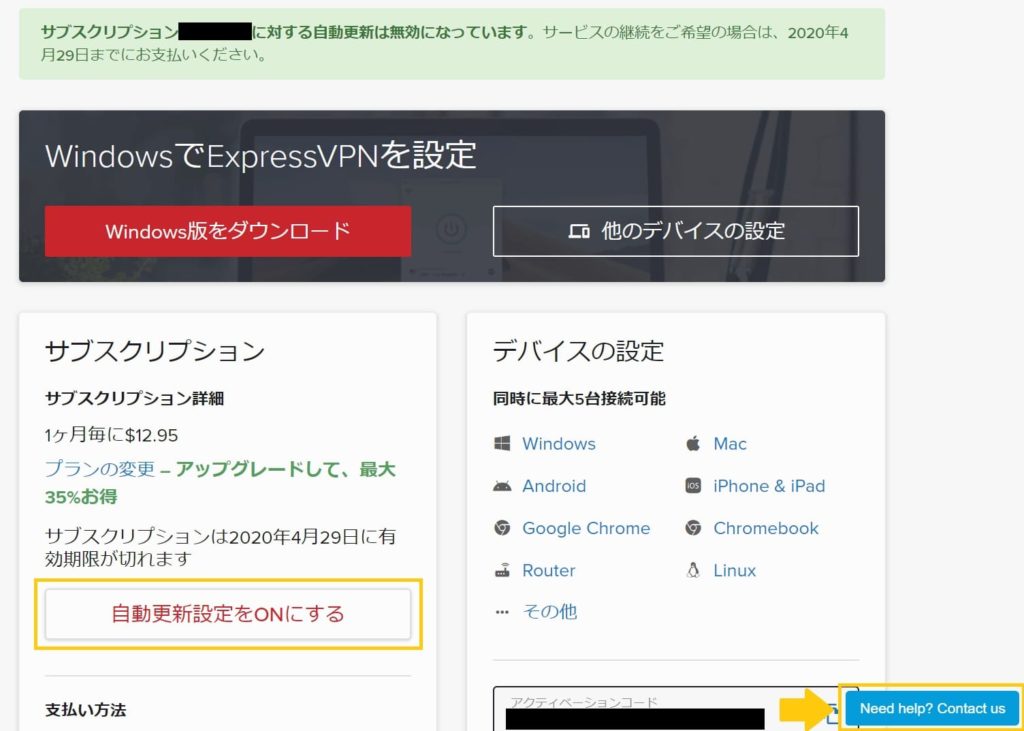Click the Windows logo icon

pyautogui.click(x=502, y=444)
